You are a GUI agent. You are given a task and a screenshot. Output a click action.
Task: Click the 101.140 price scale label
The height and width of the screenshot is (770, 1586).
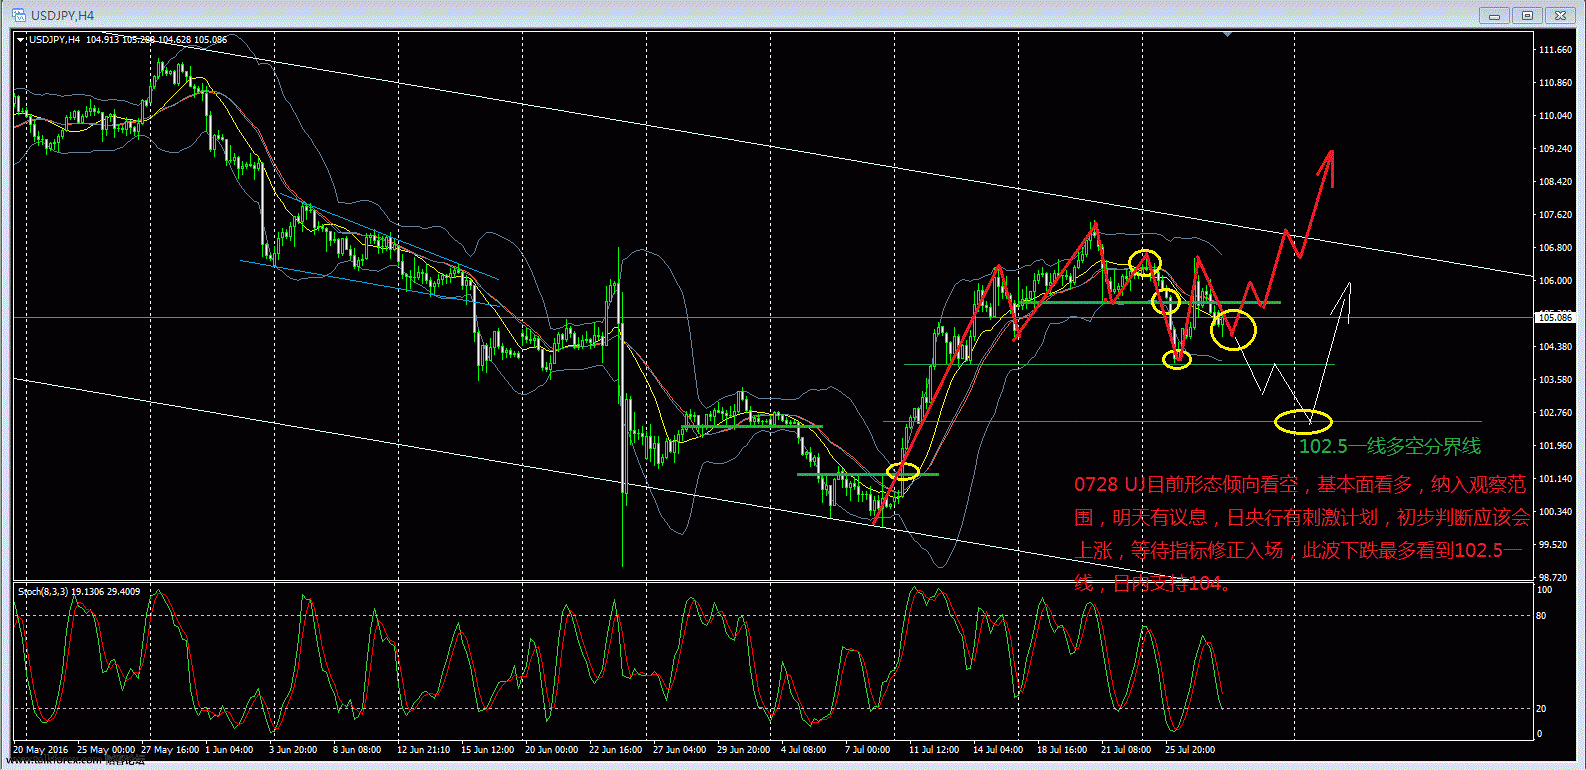pos(1555,479)
